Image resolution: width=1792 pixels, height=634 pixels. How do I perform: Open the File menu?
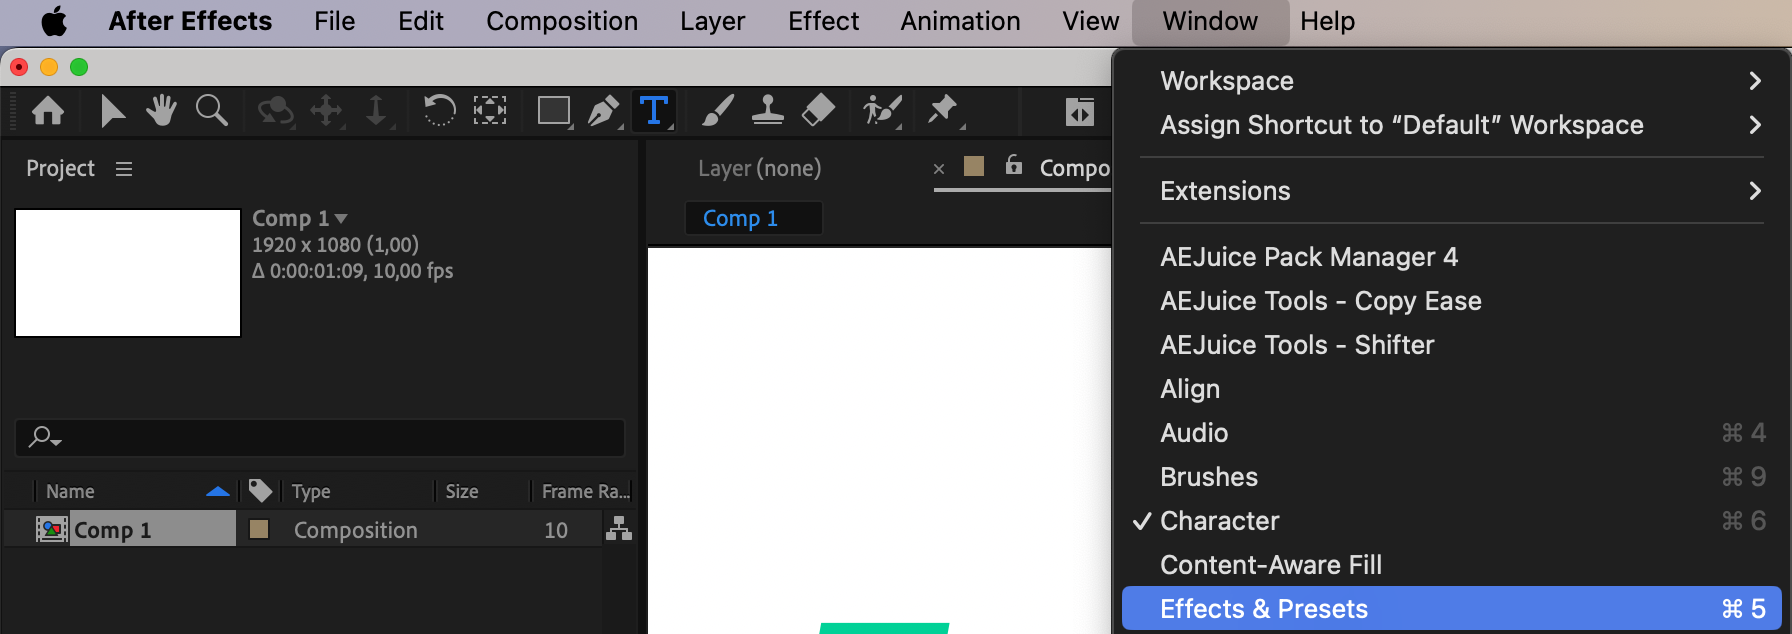[335, 21]
